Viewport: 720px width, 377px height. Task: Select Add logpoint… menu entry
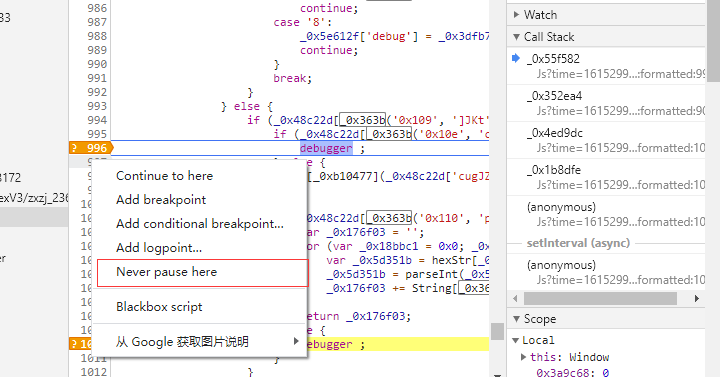click(159, 248)
